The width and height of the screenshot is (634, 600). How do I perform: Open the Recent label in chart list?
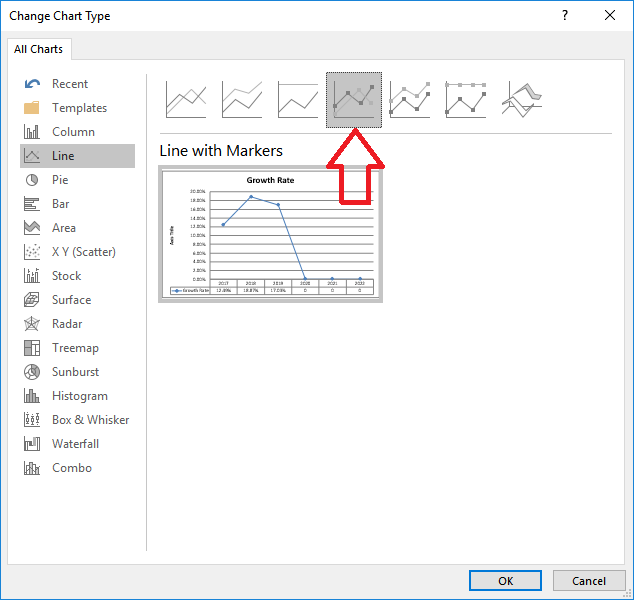(70, 84)
